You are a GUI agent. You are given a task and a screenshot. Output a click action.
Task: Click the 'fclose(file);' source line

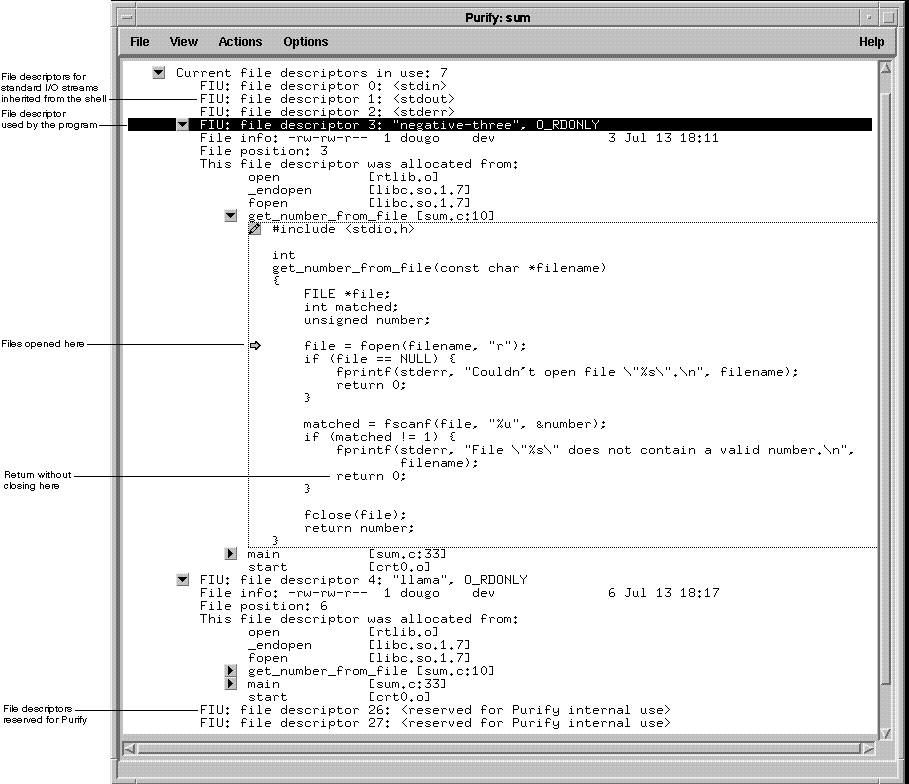click(x=355, y=515)
